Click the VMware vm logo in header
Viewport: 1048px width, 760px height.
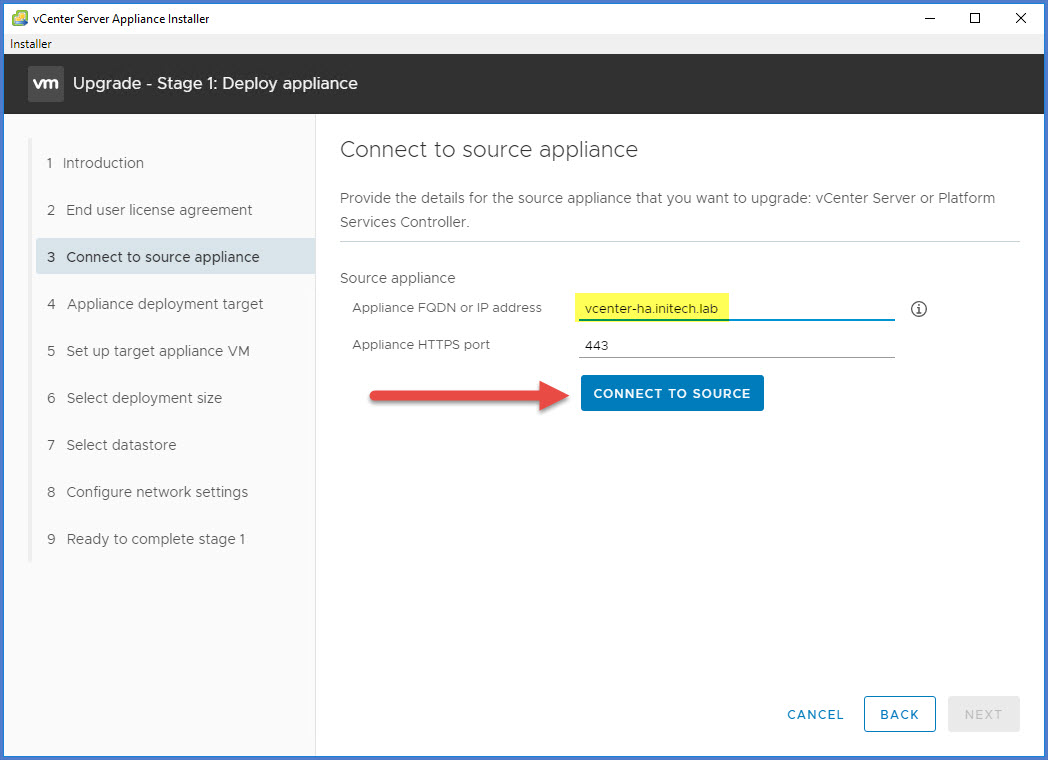(46, 84)
